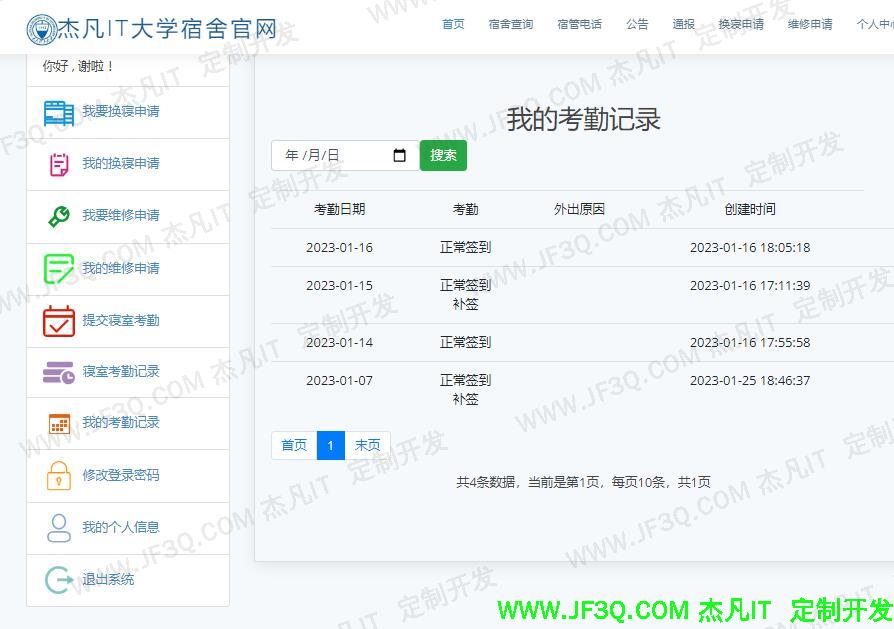The width and height of the screenshot is (894, 629).
Task: Expand the 换寝申请 navigation item
Action: 741,24
